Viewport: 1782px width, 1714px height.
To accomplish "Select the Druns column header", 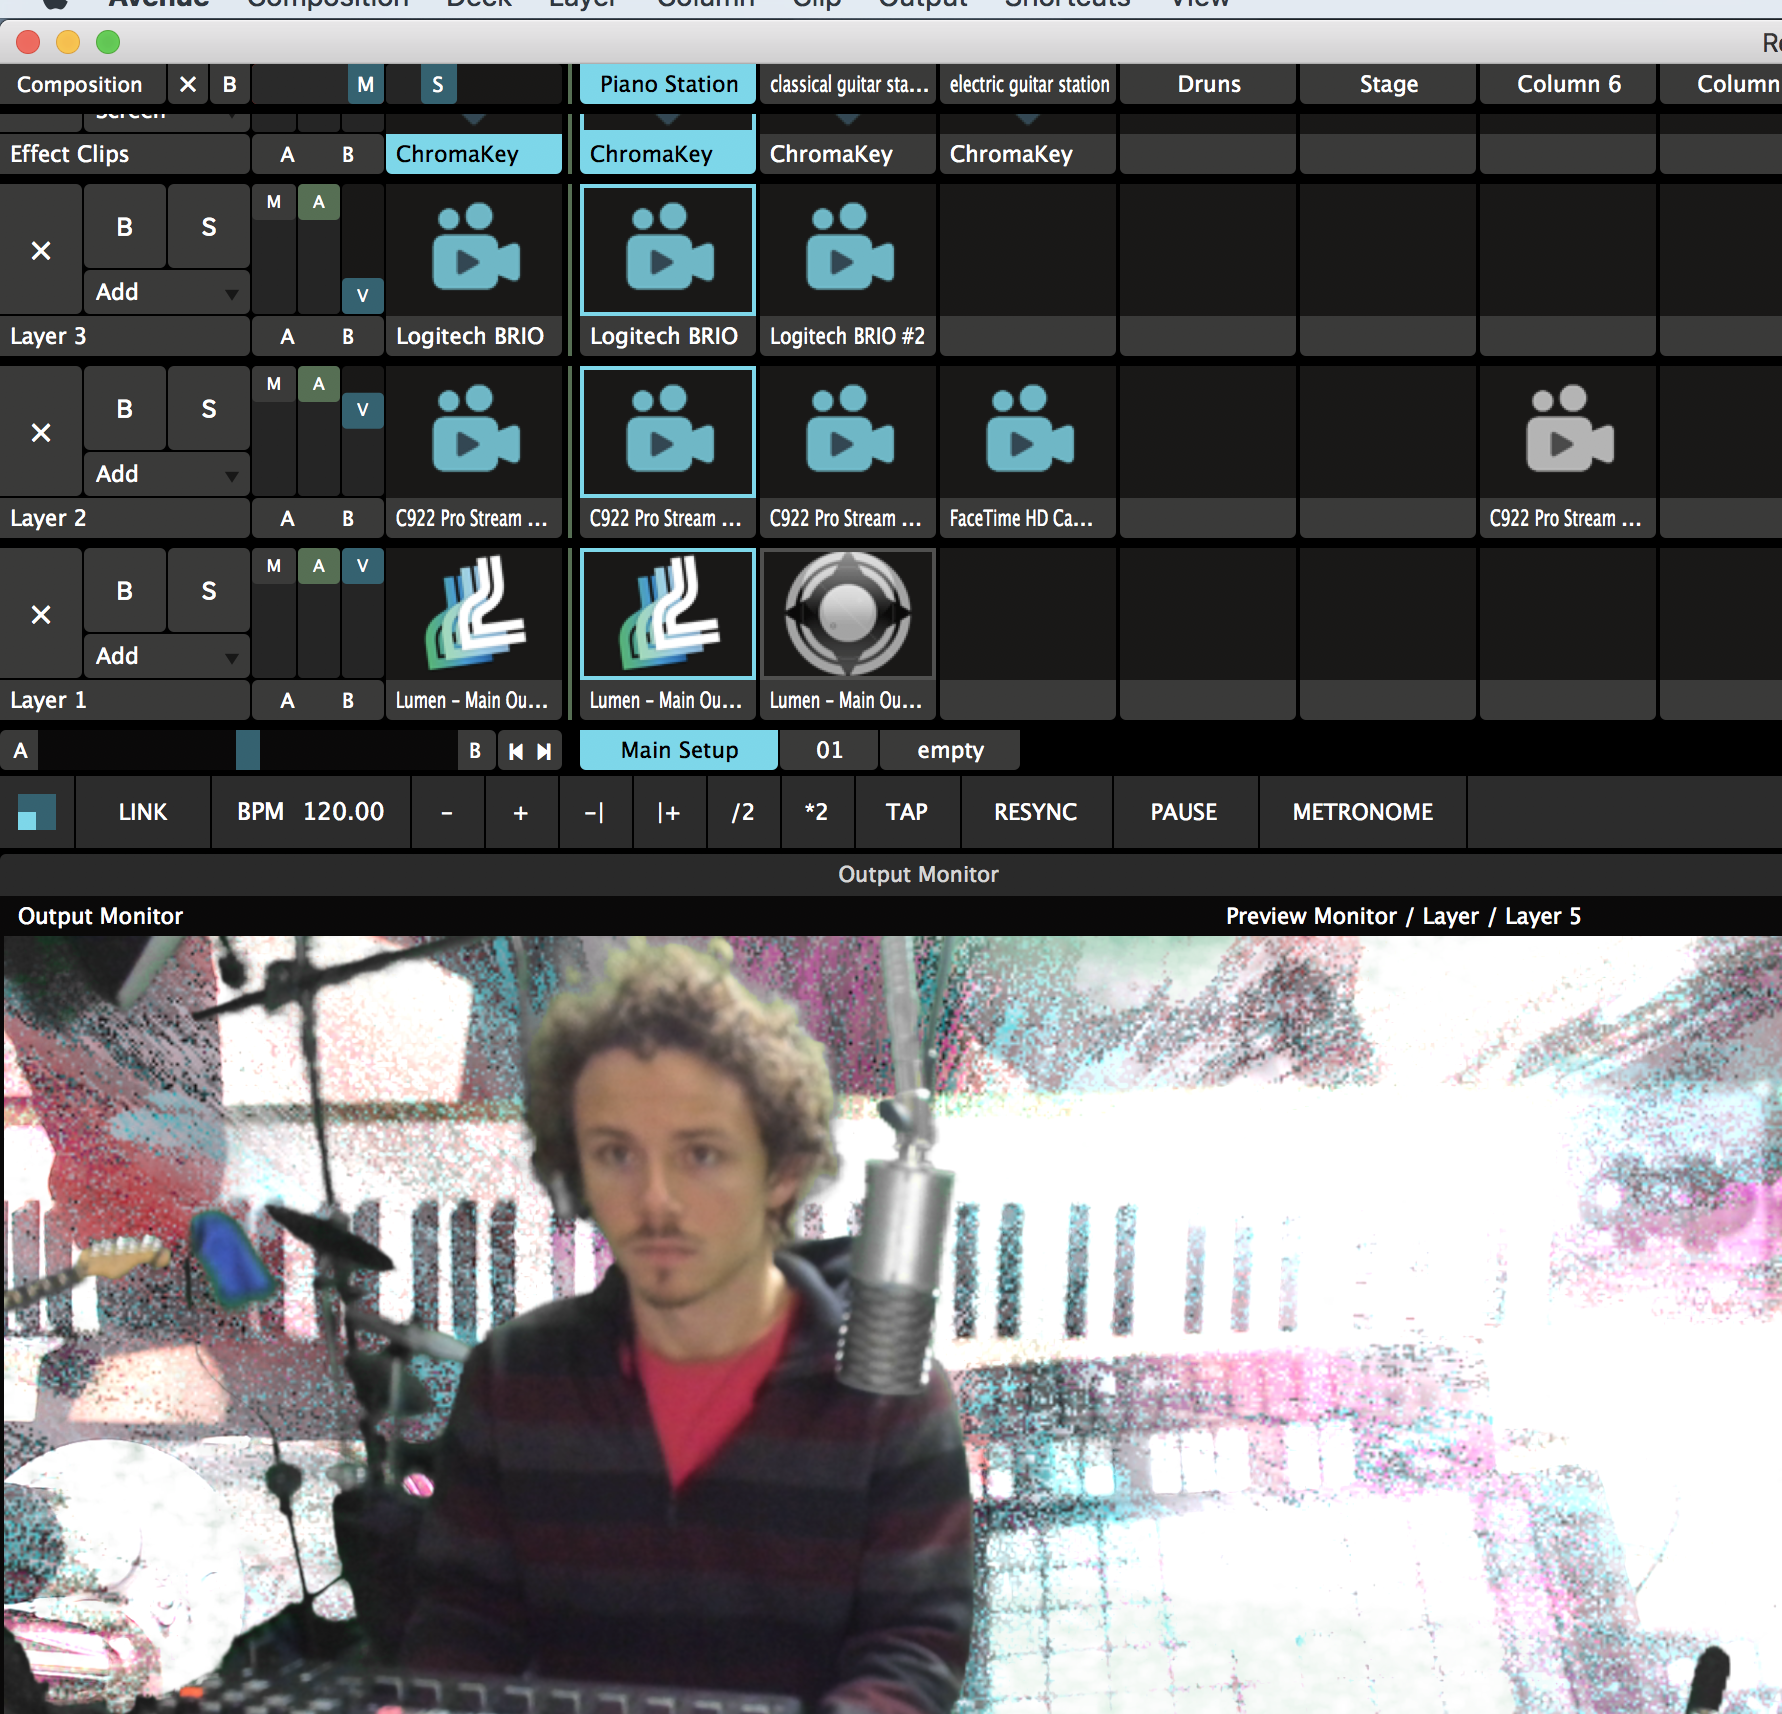I will pos(1208,85).
